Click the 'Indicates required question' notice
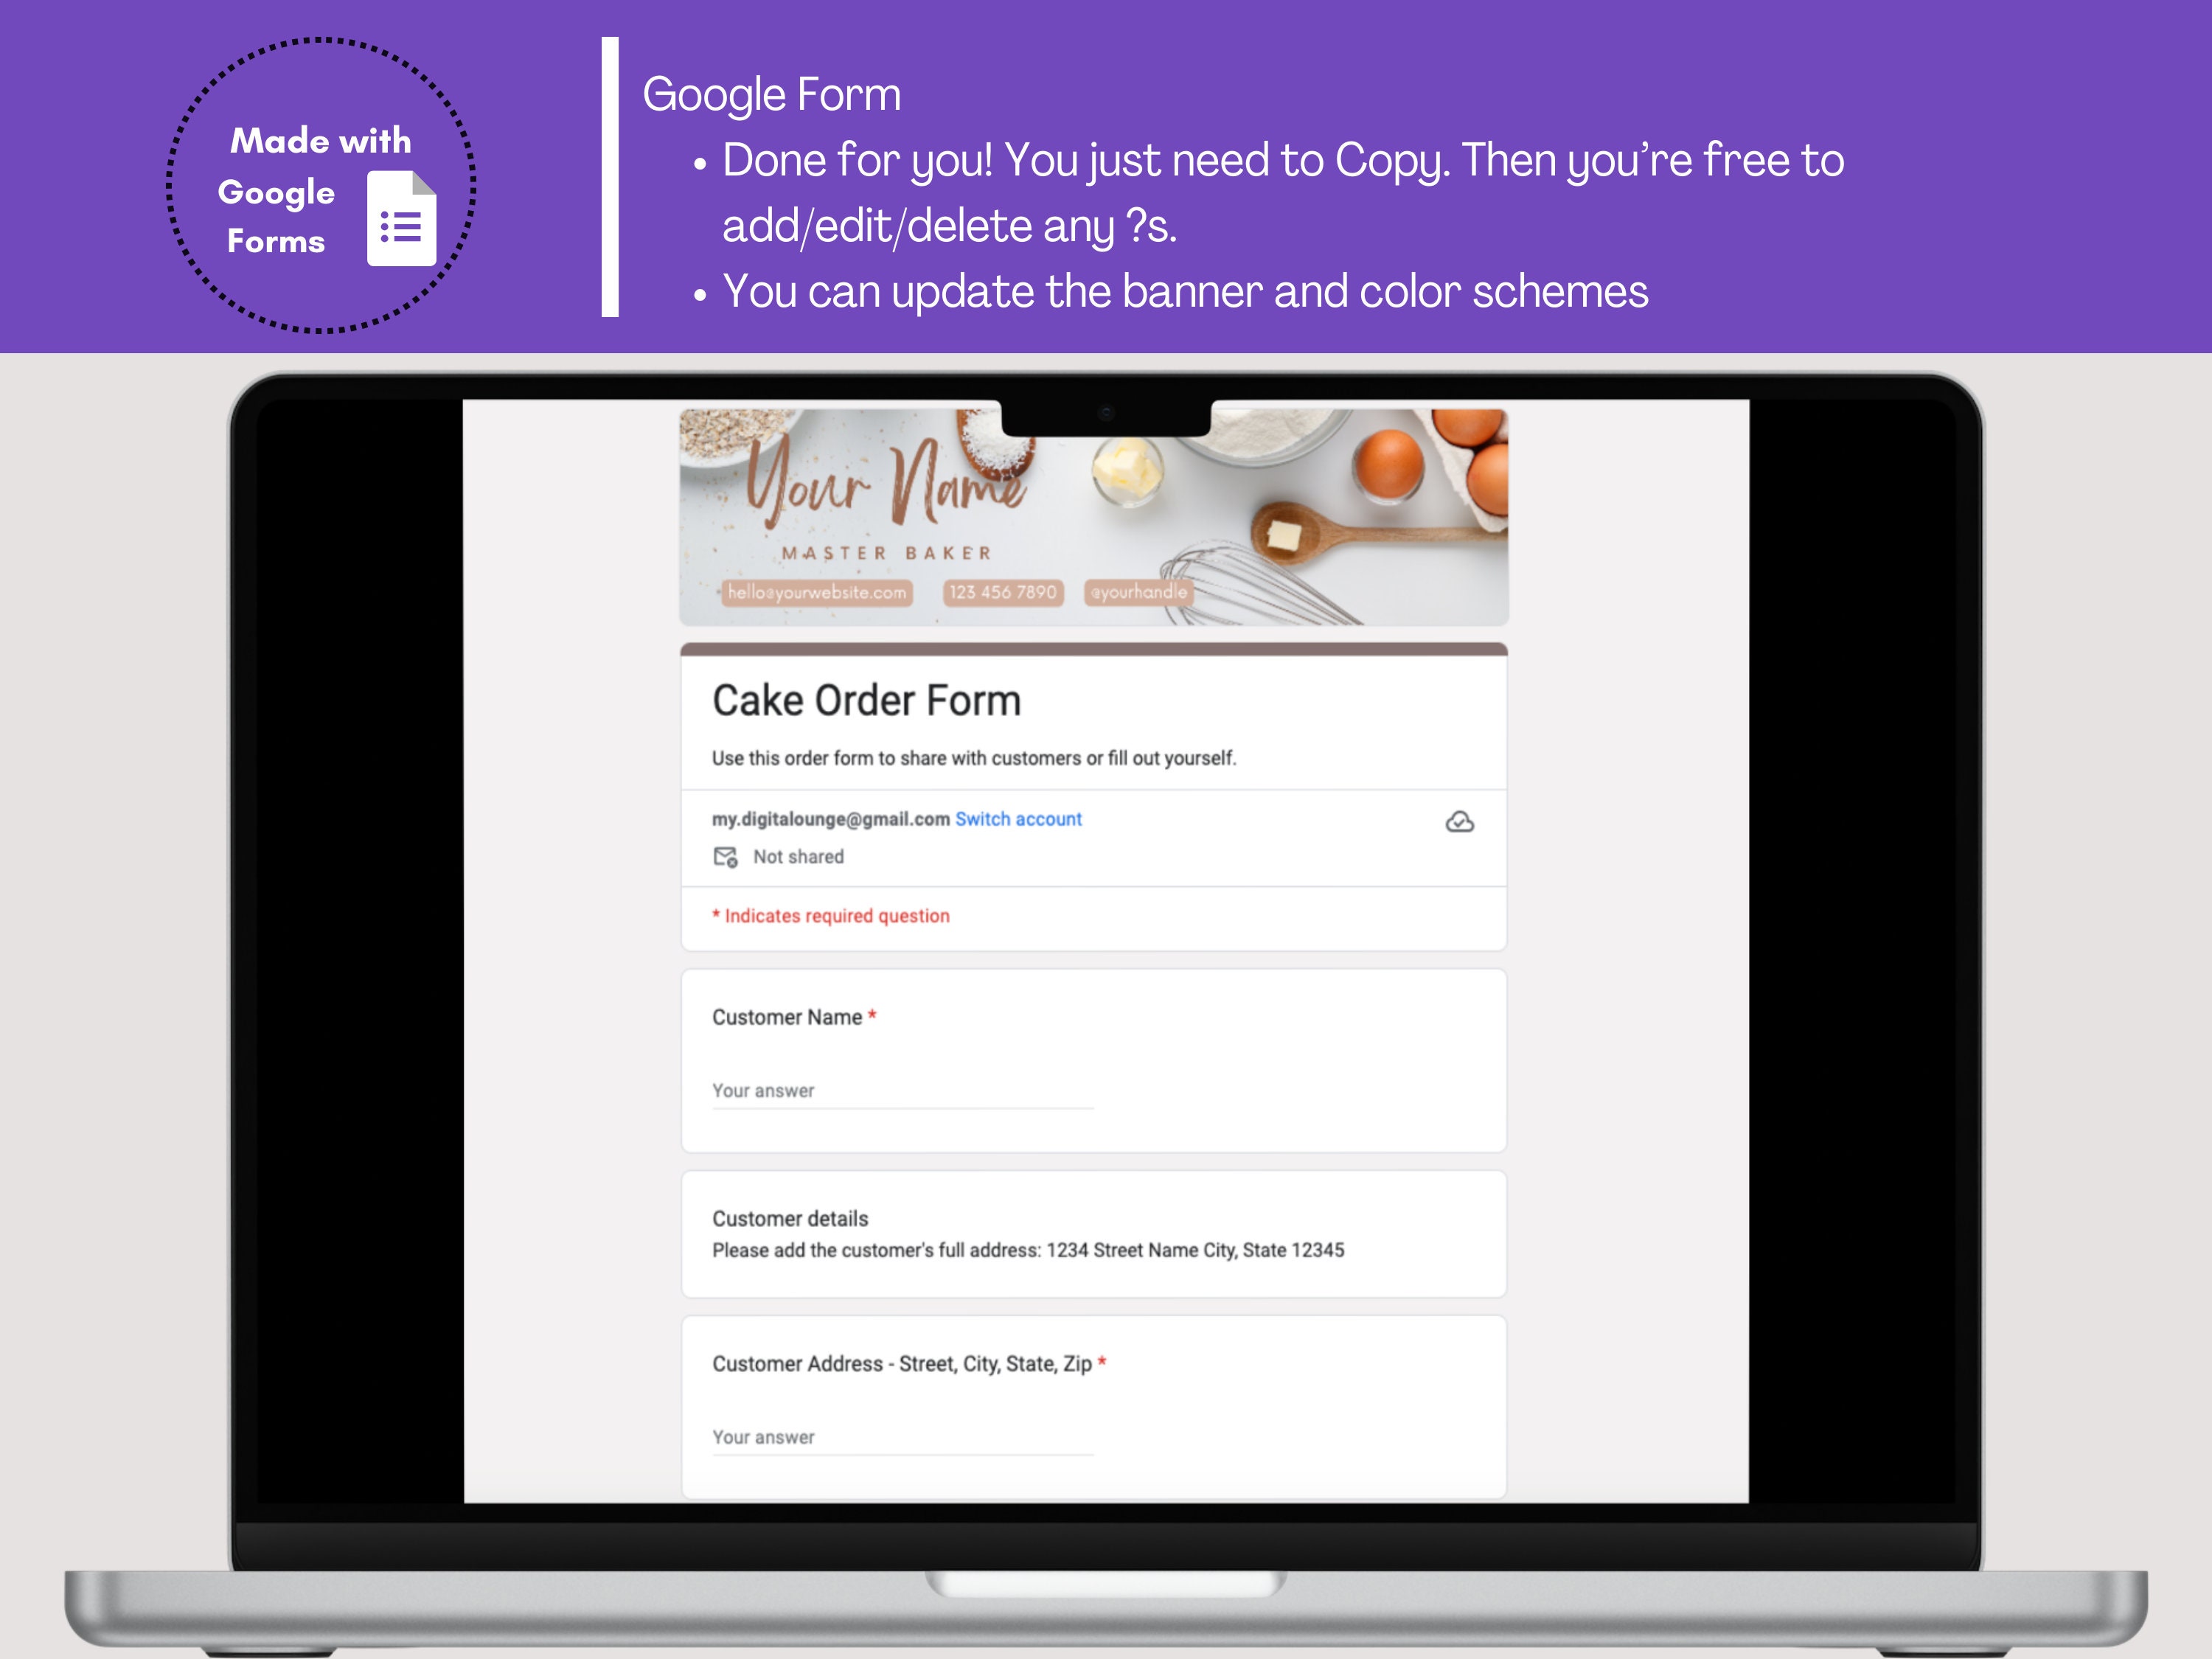Screen dimensions: 2212x1659 point(830,916)
